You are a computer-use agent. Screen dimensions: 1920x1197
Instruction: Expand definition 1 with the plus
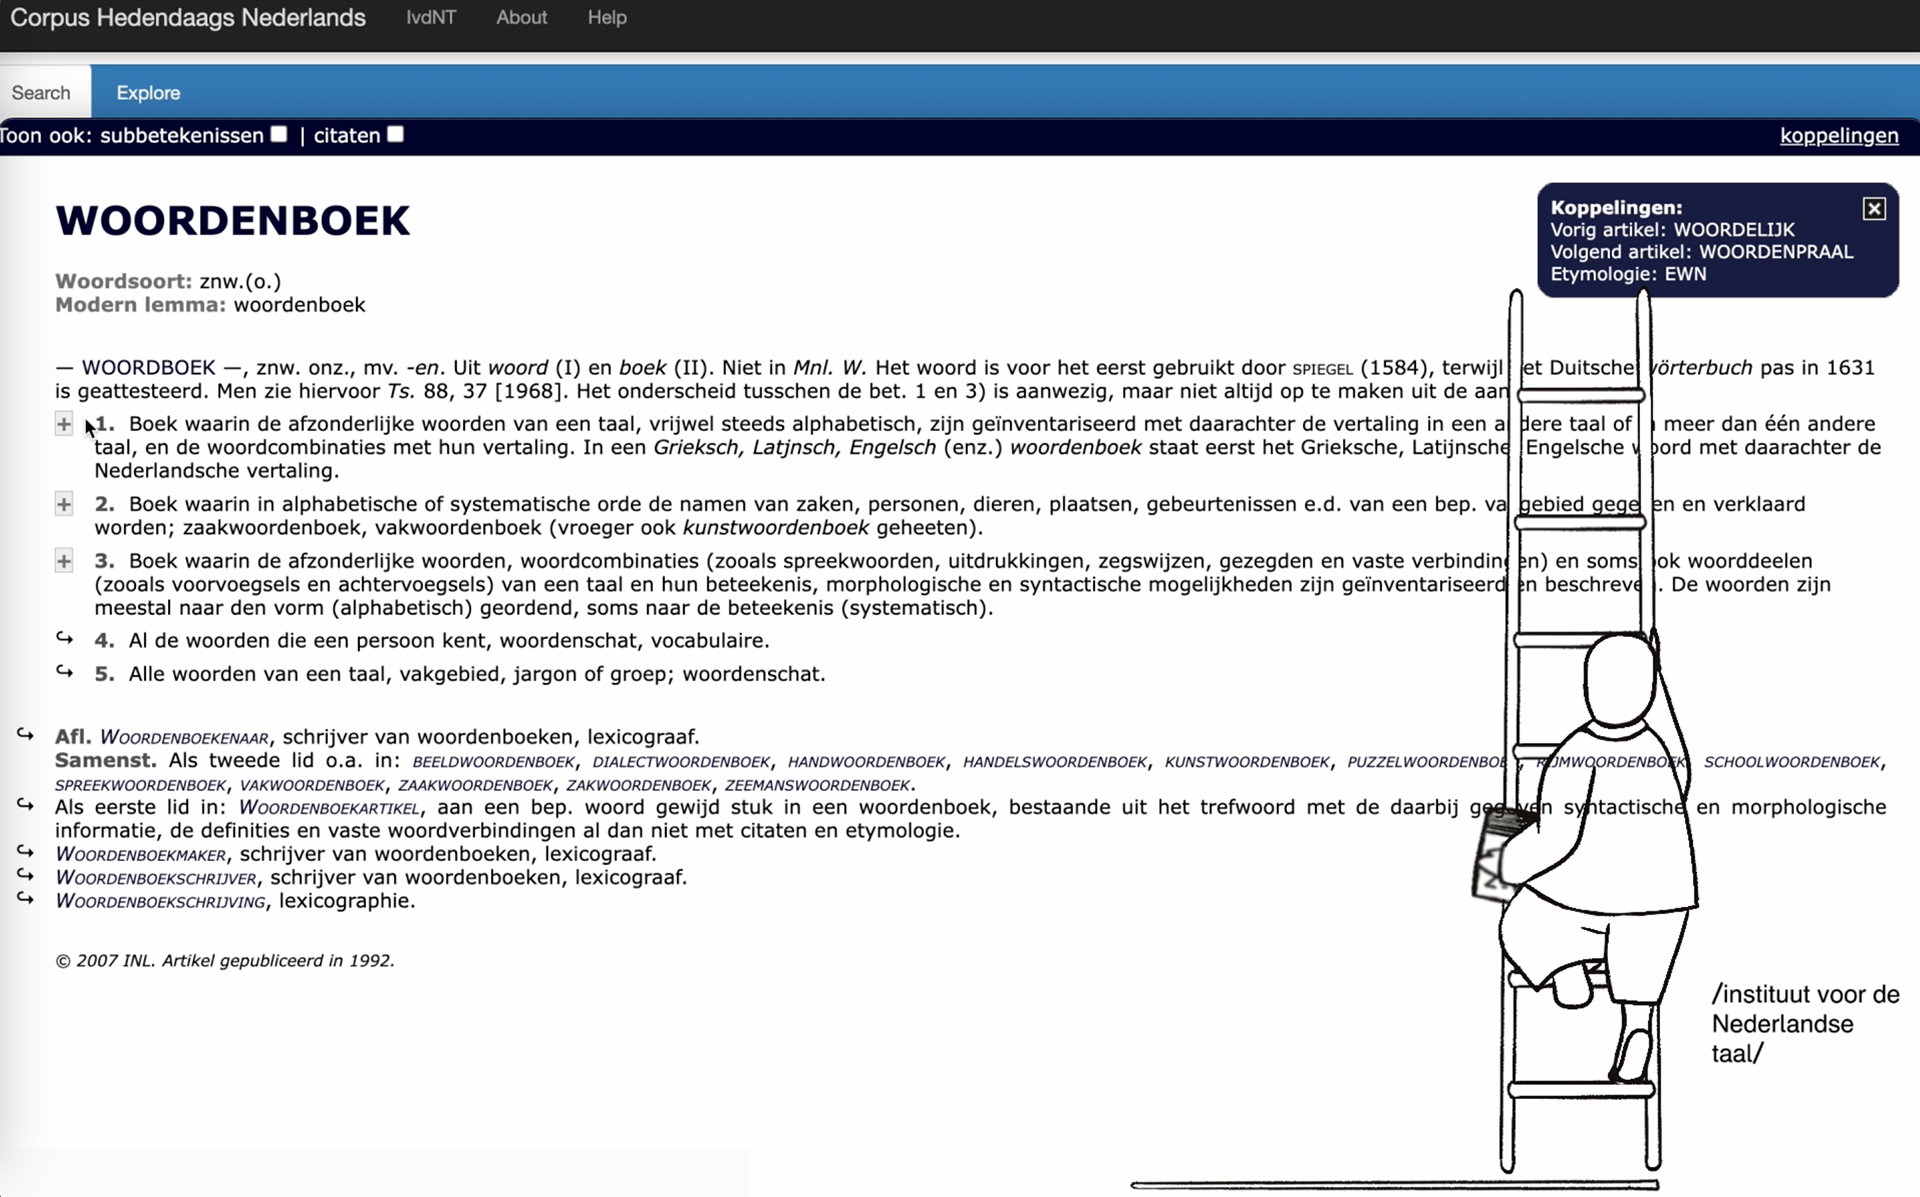coord(64,424)
